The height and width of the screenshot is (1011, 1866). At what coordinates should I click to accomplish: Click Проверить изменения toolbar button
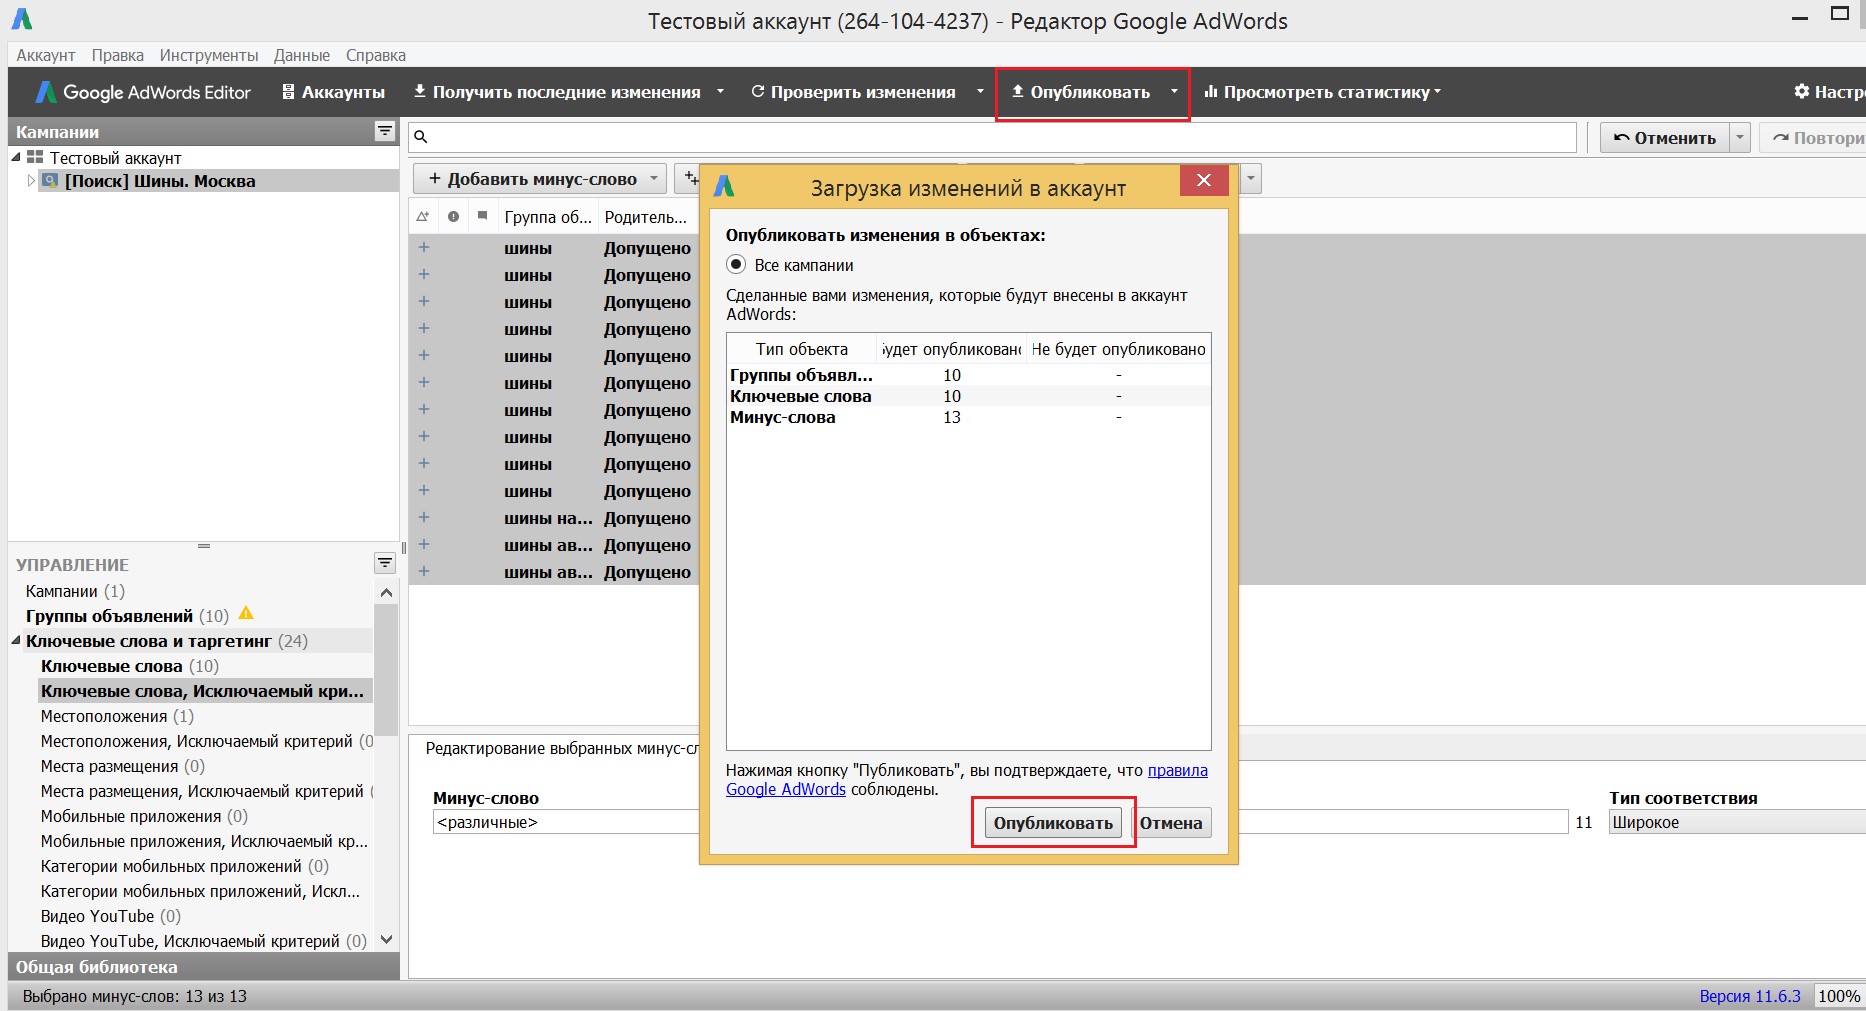[853, 92]
